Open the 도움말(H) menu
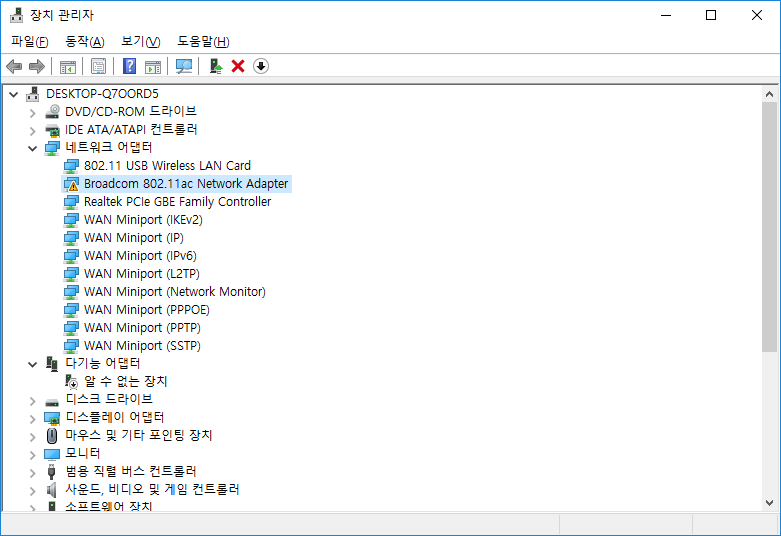 203,41
